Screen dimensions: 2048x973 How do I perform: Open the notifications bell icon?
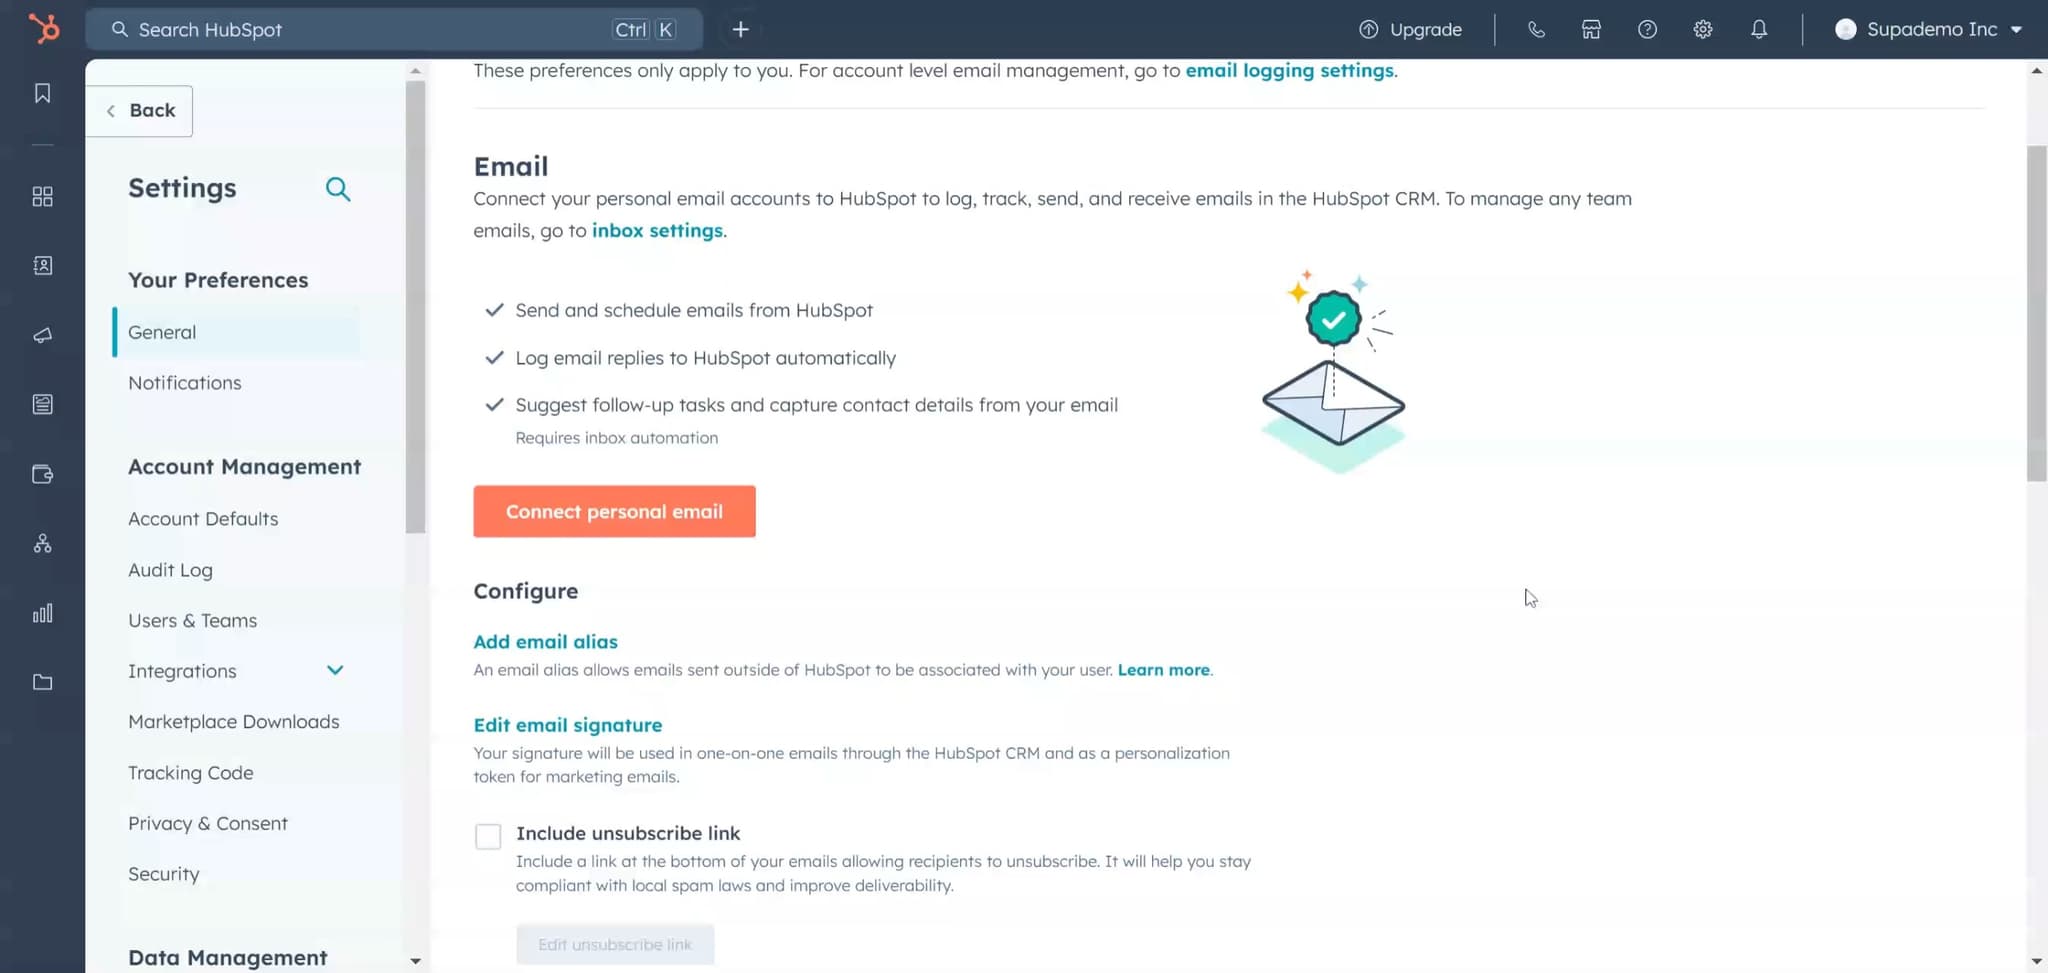[x=1758, y=29]
